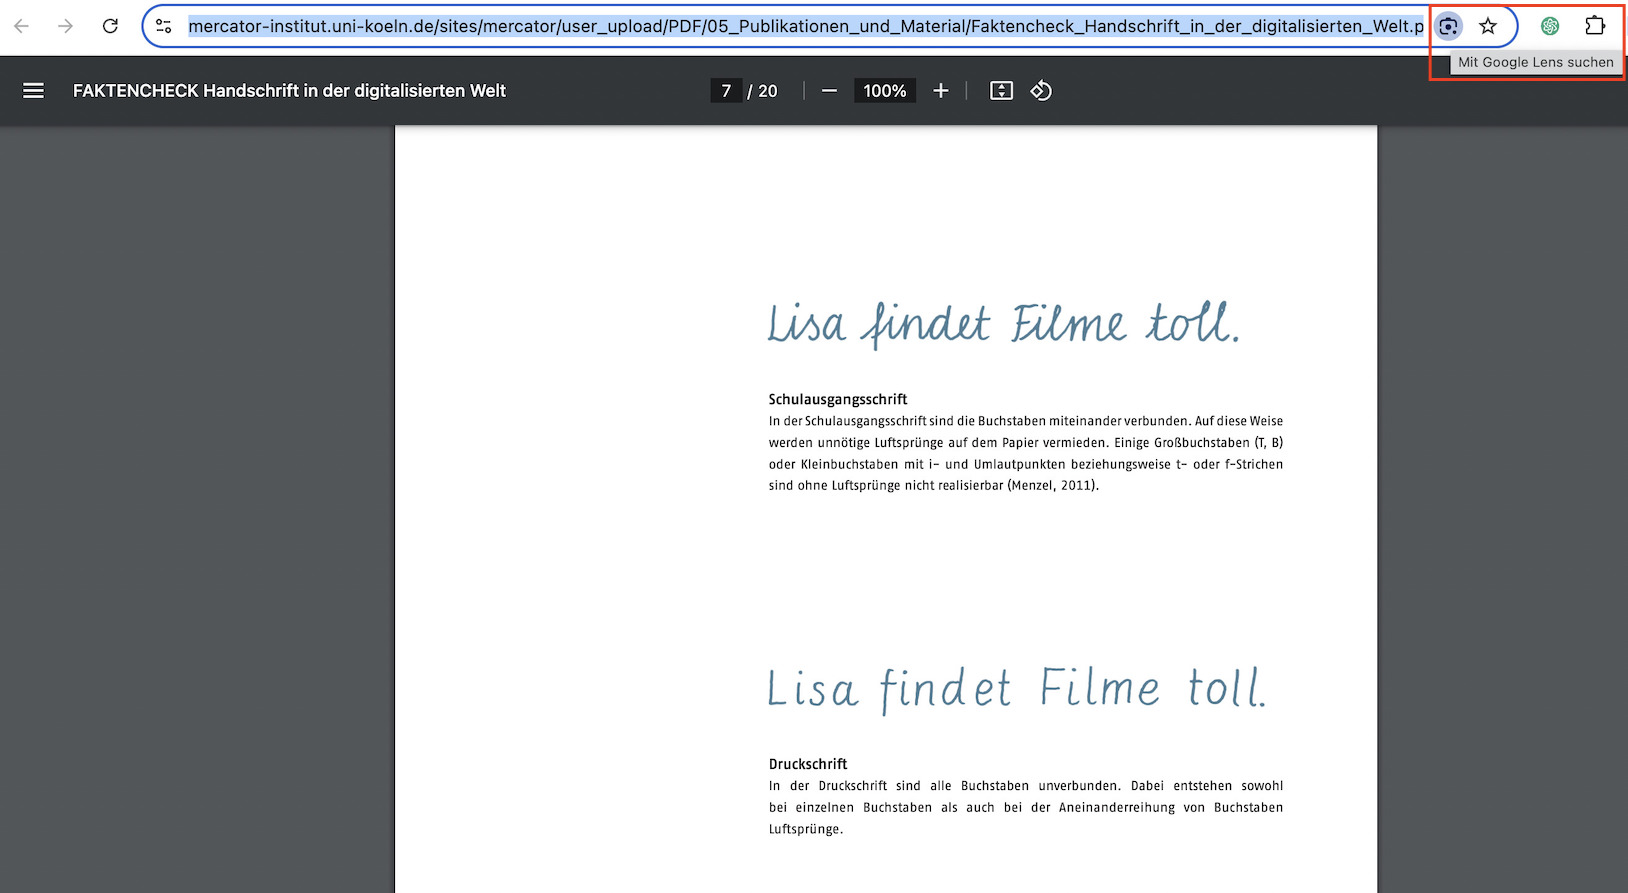Screen dimensions: 1628x893
Task: Click the total page count '/ 20'
Action: point(762,91)
